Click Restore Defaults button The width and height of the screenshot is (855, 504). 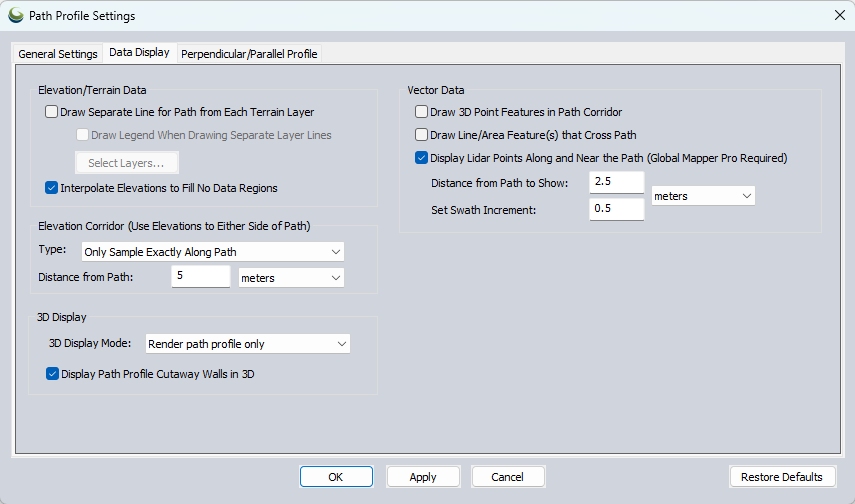[782, 477]
